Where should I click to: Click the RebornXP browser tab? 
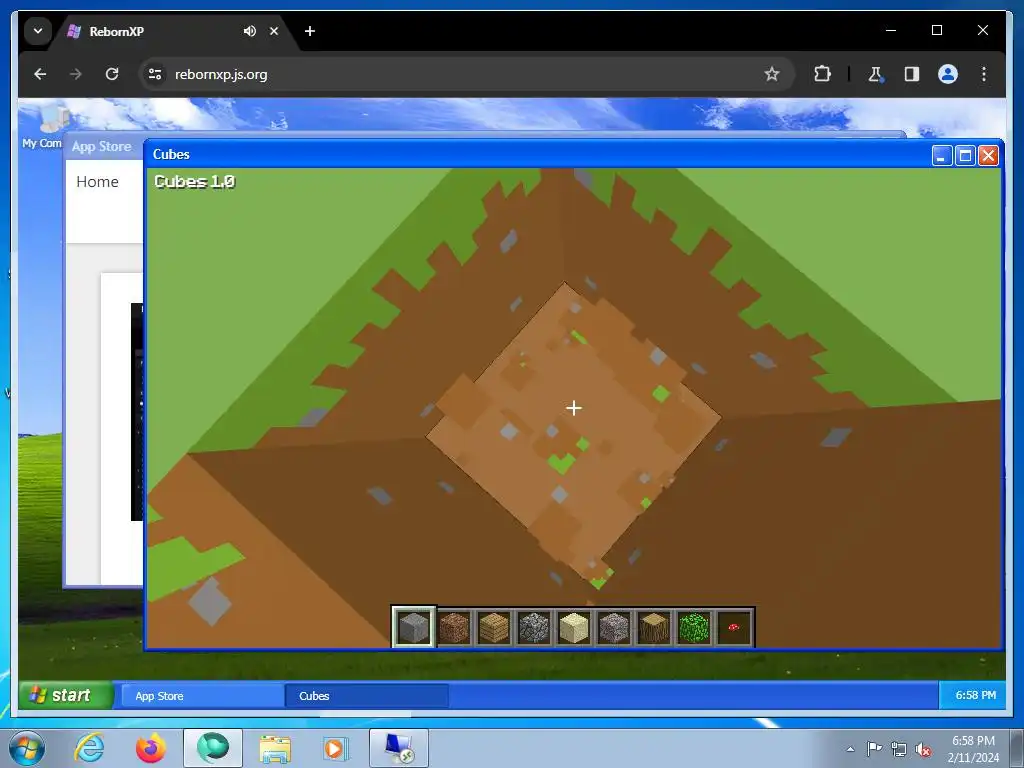(x=173, y=31)
